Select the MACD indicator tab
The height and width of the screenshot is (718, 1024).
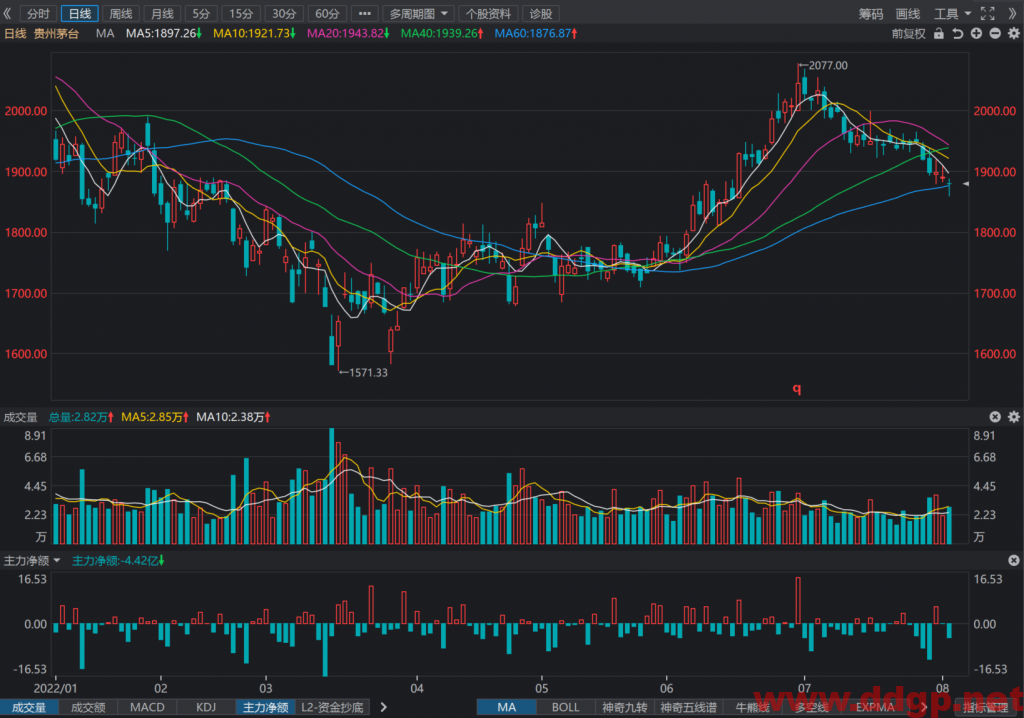pos(147,707)
